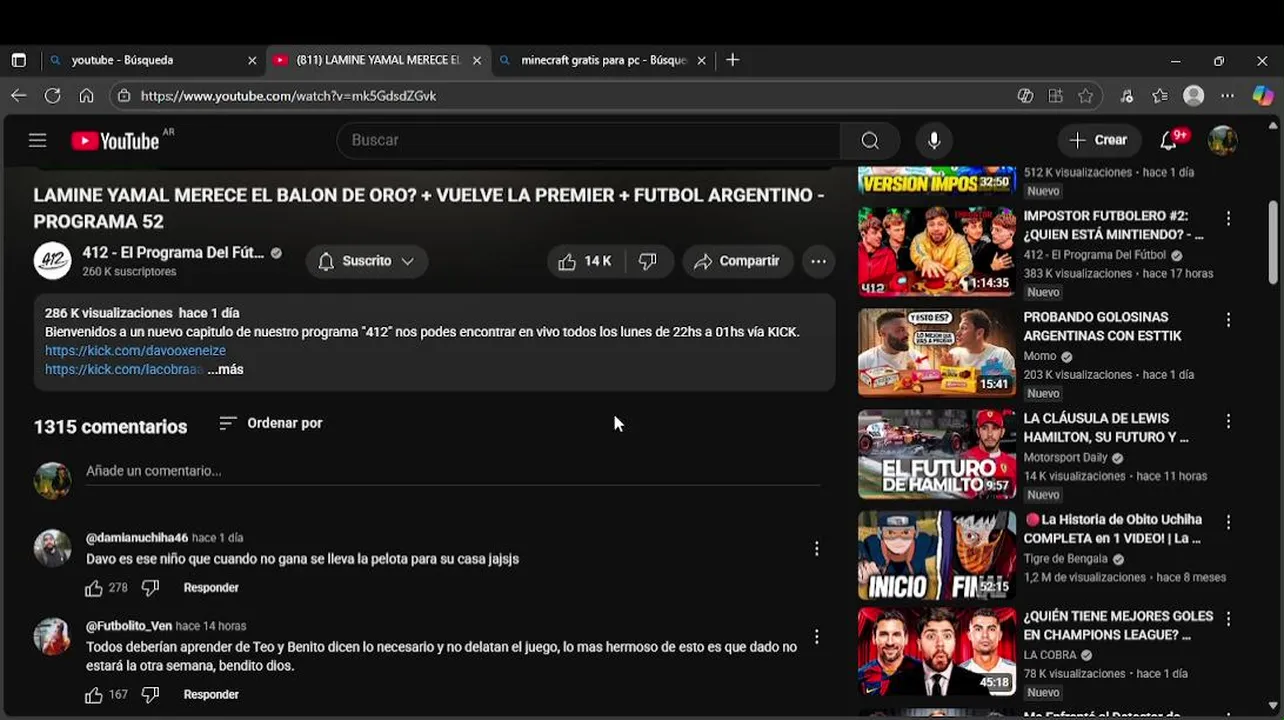Click the search magnifier button
Screen dimensions: 1284x720
(x=870, y=140)
